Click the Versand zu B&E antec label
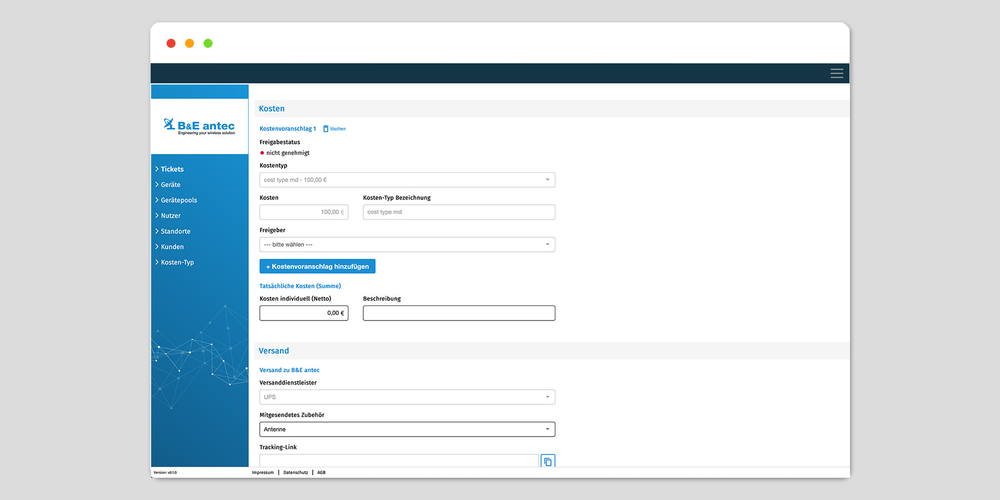Screen dimensions: 1000x500 290,370
